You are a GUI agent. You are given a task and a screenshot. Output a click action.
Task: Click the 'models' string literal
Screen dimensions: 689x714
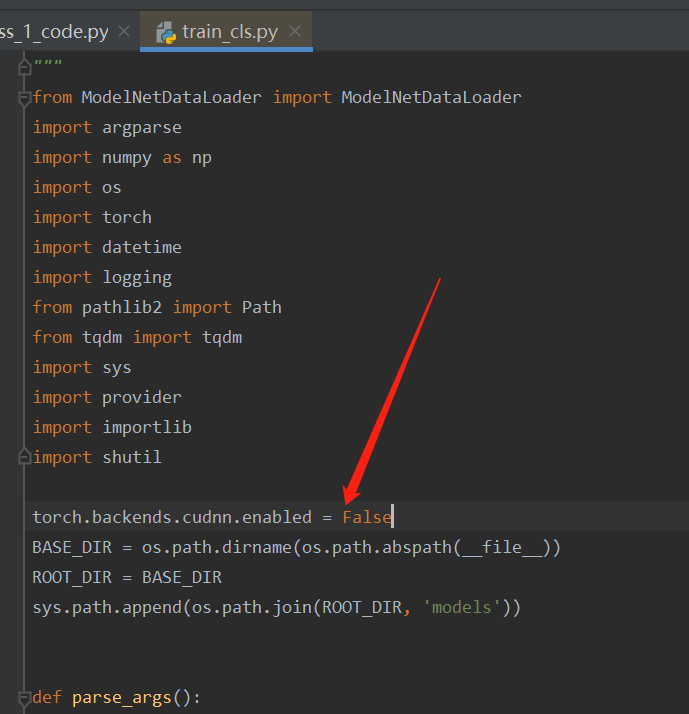[x=462, y=607]
